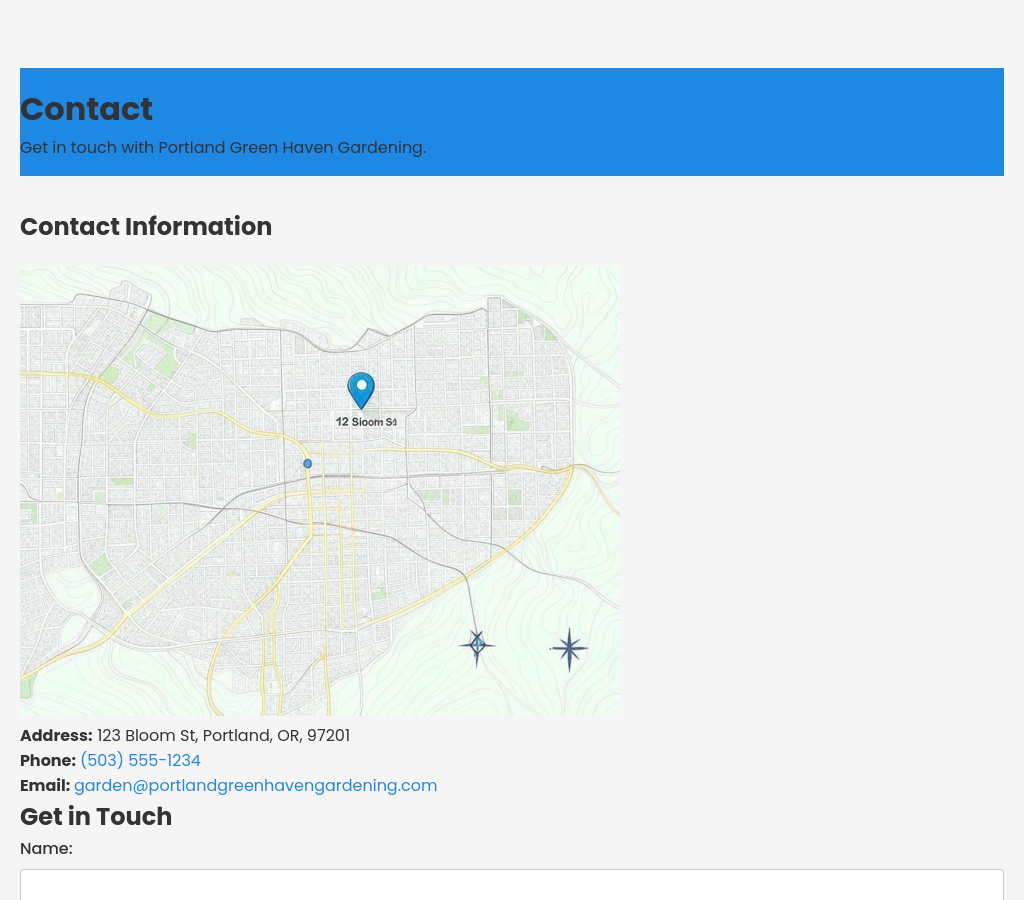Click the bold Email: label
Screen dimensions: 1024x900
tap(45, 785)
